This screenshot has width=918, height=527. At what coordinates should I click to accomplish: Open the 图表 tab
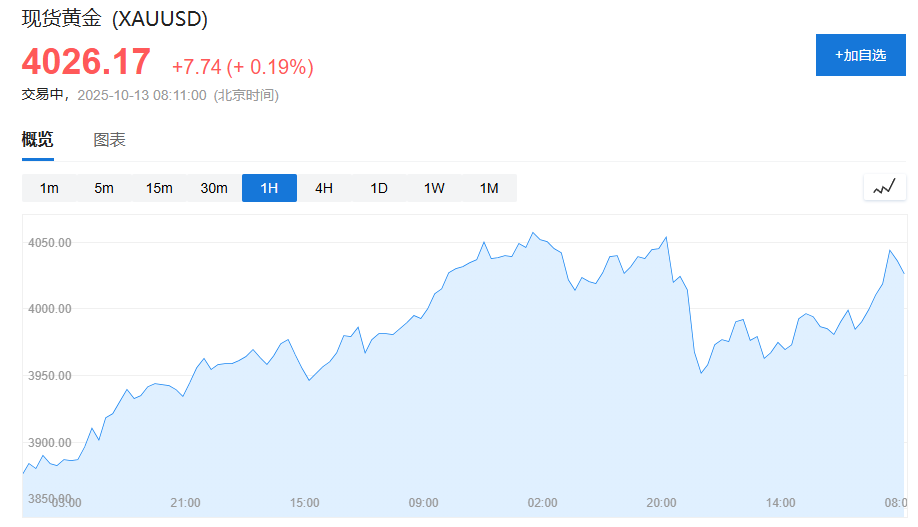pyautogui.click(x=109, y=140)
